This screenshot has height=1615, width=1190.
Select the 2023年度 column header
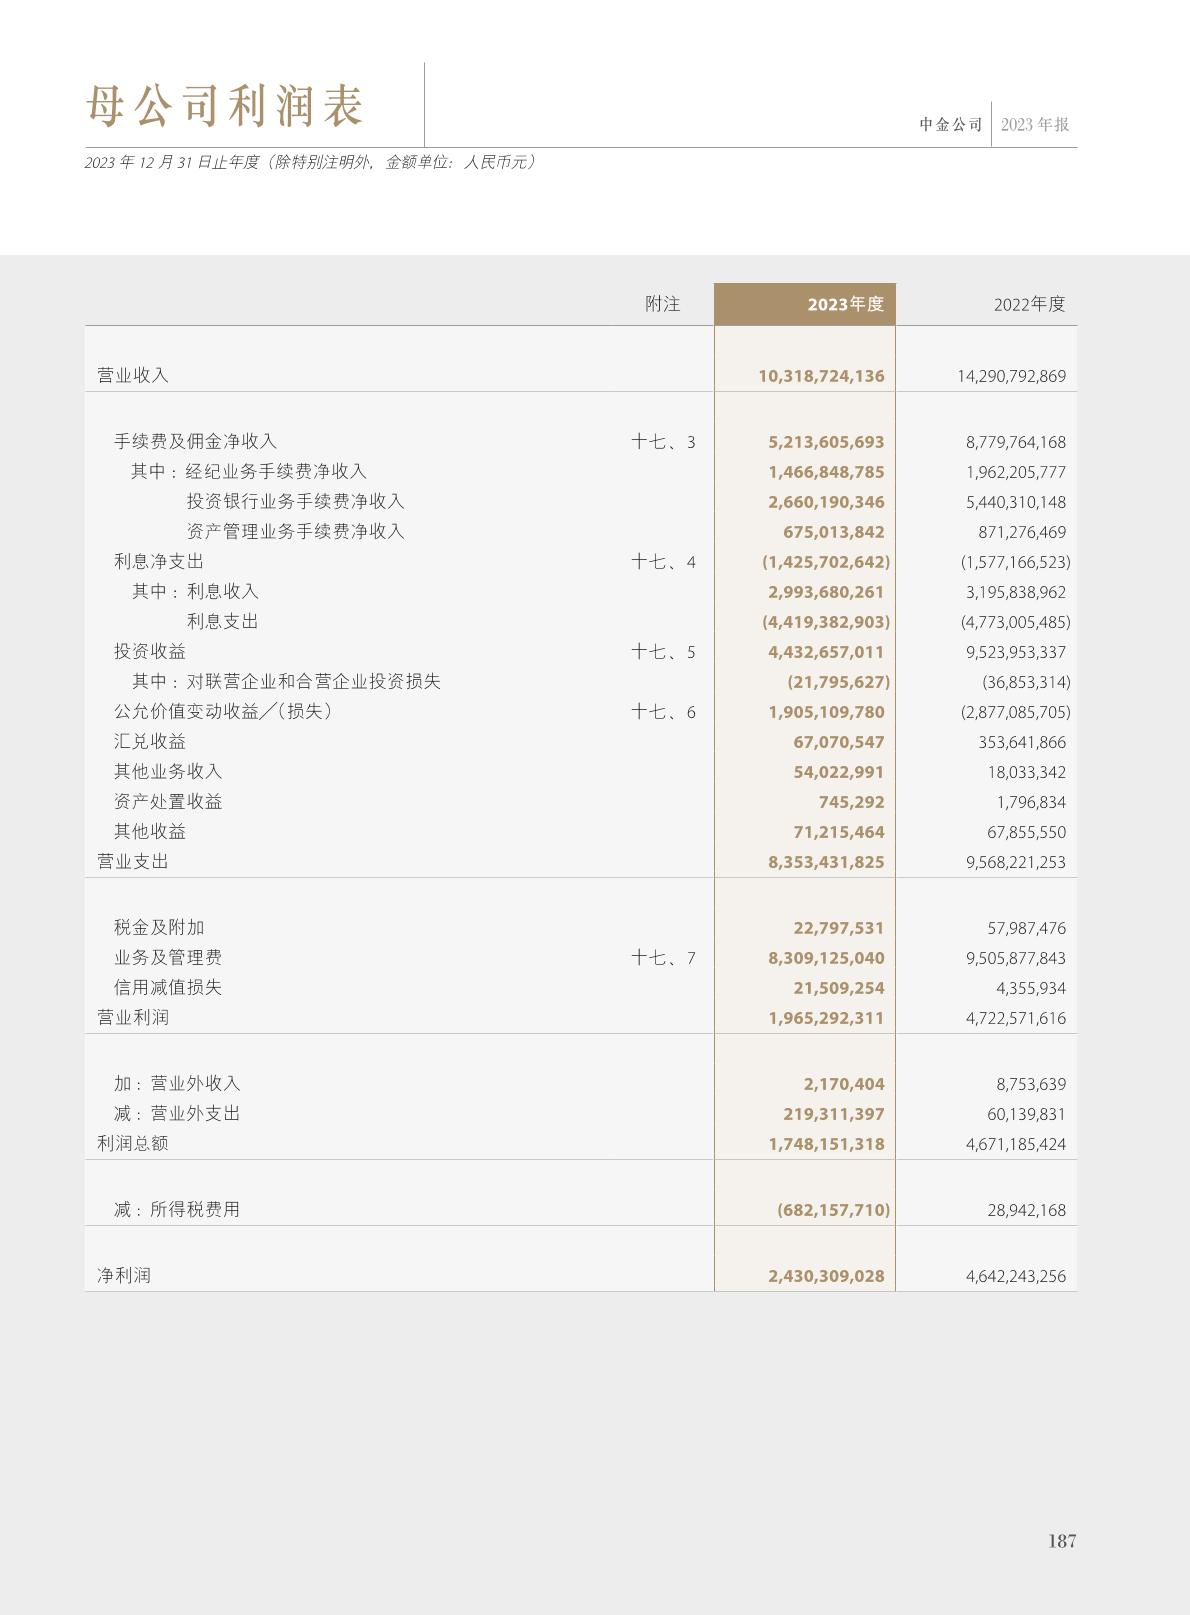point(845,304)
